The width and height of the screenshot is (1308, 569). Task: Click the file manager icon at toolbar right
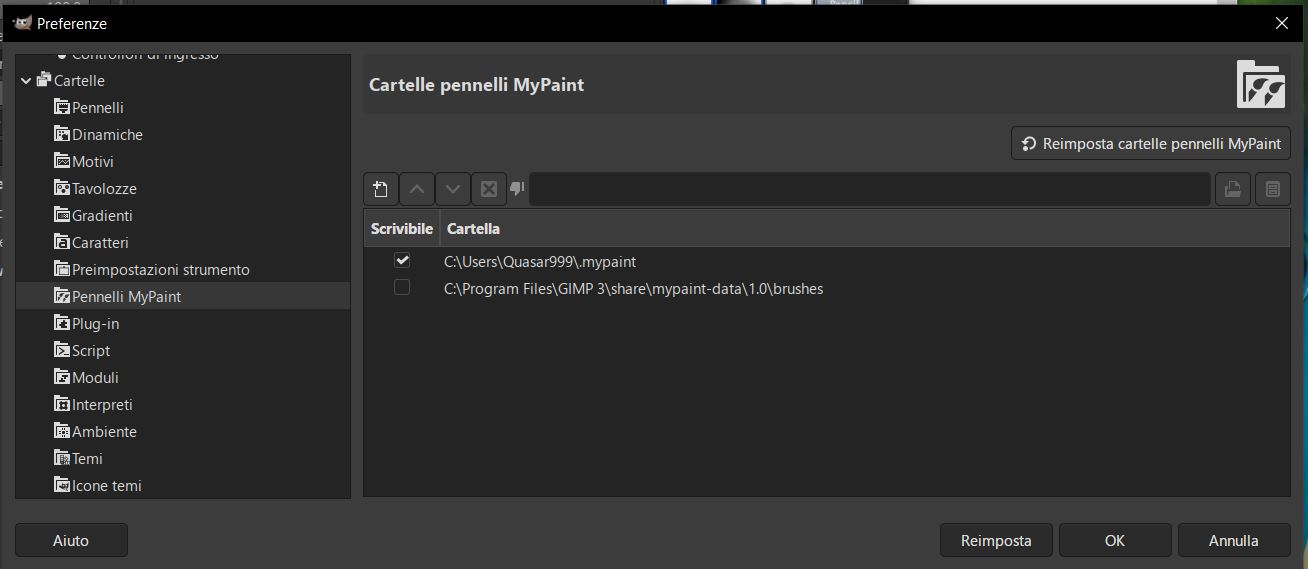[1272, 189]
